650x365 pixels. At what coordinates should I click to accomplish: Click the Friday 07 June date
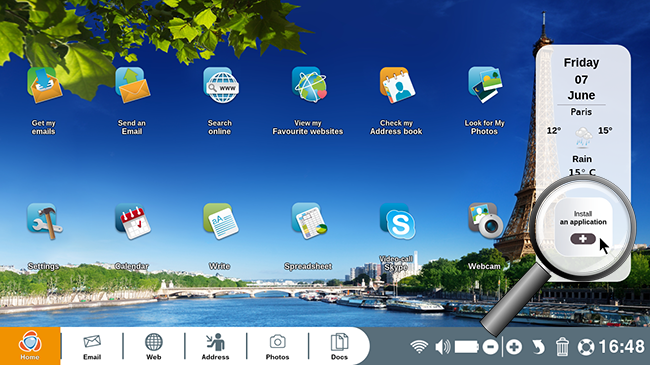point(581,79)
